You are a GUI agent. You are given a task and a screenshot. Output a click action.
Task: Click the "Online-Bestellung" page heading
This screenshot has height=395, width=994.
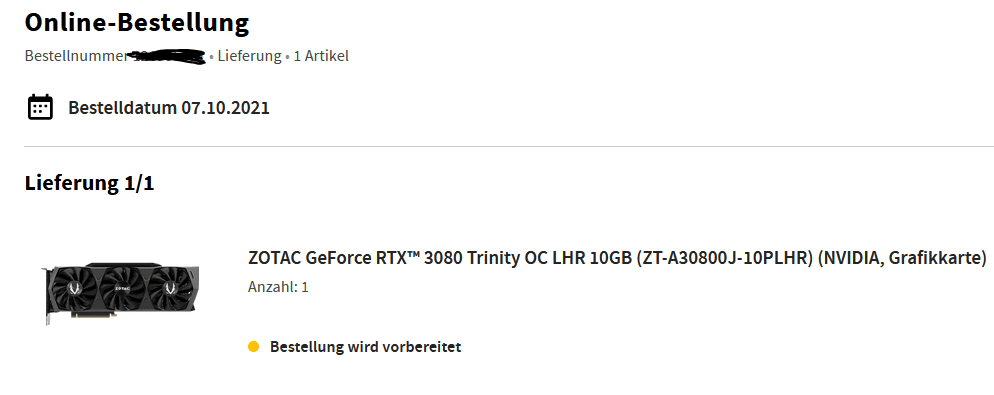[137, 22]
